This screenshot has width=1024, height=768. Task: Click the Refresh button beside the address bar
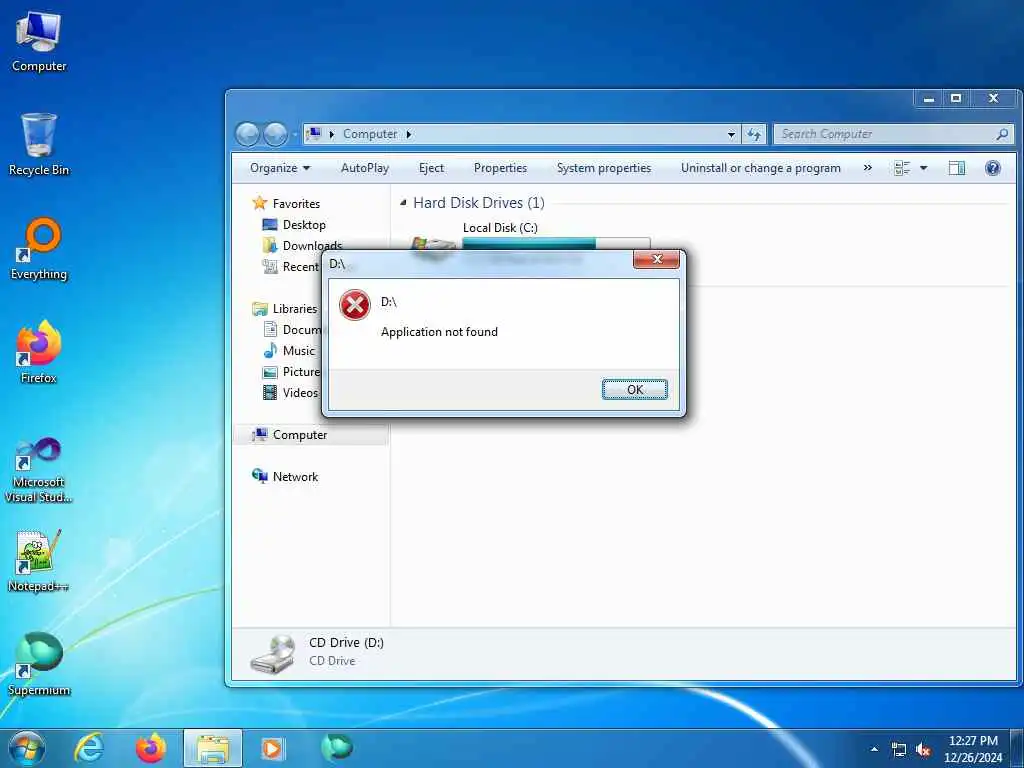(754, 135)
